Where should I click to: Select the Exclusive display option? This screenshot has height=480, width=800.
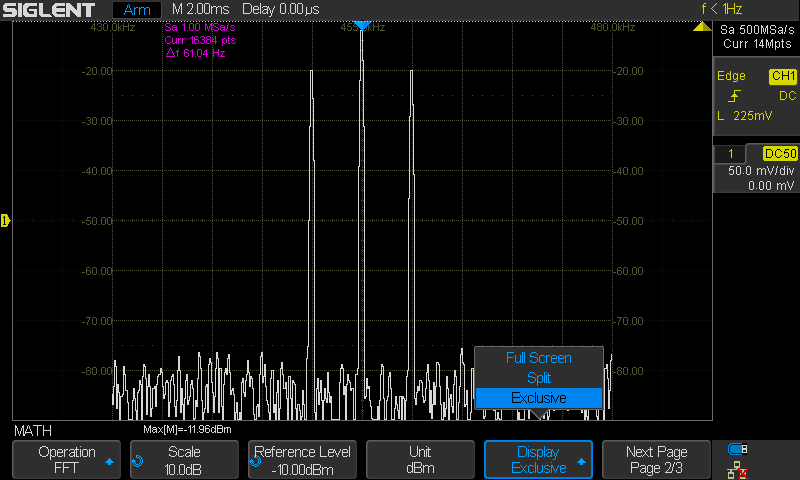click(538, 398)
